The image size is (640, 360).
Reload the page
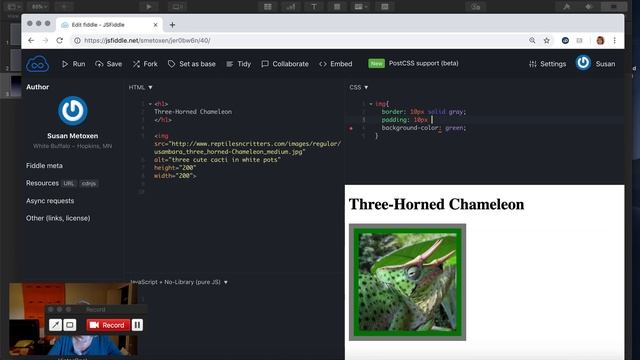[x=60, y=40]
